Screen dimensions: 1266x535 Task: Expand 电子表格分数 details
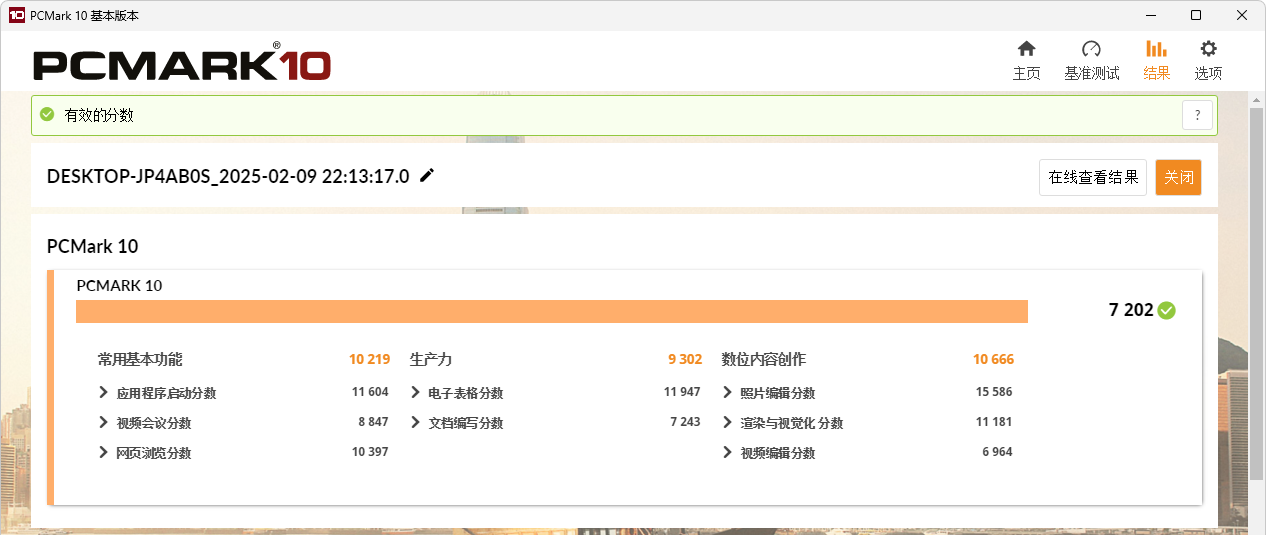[416, 392]
